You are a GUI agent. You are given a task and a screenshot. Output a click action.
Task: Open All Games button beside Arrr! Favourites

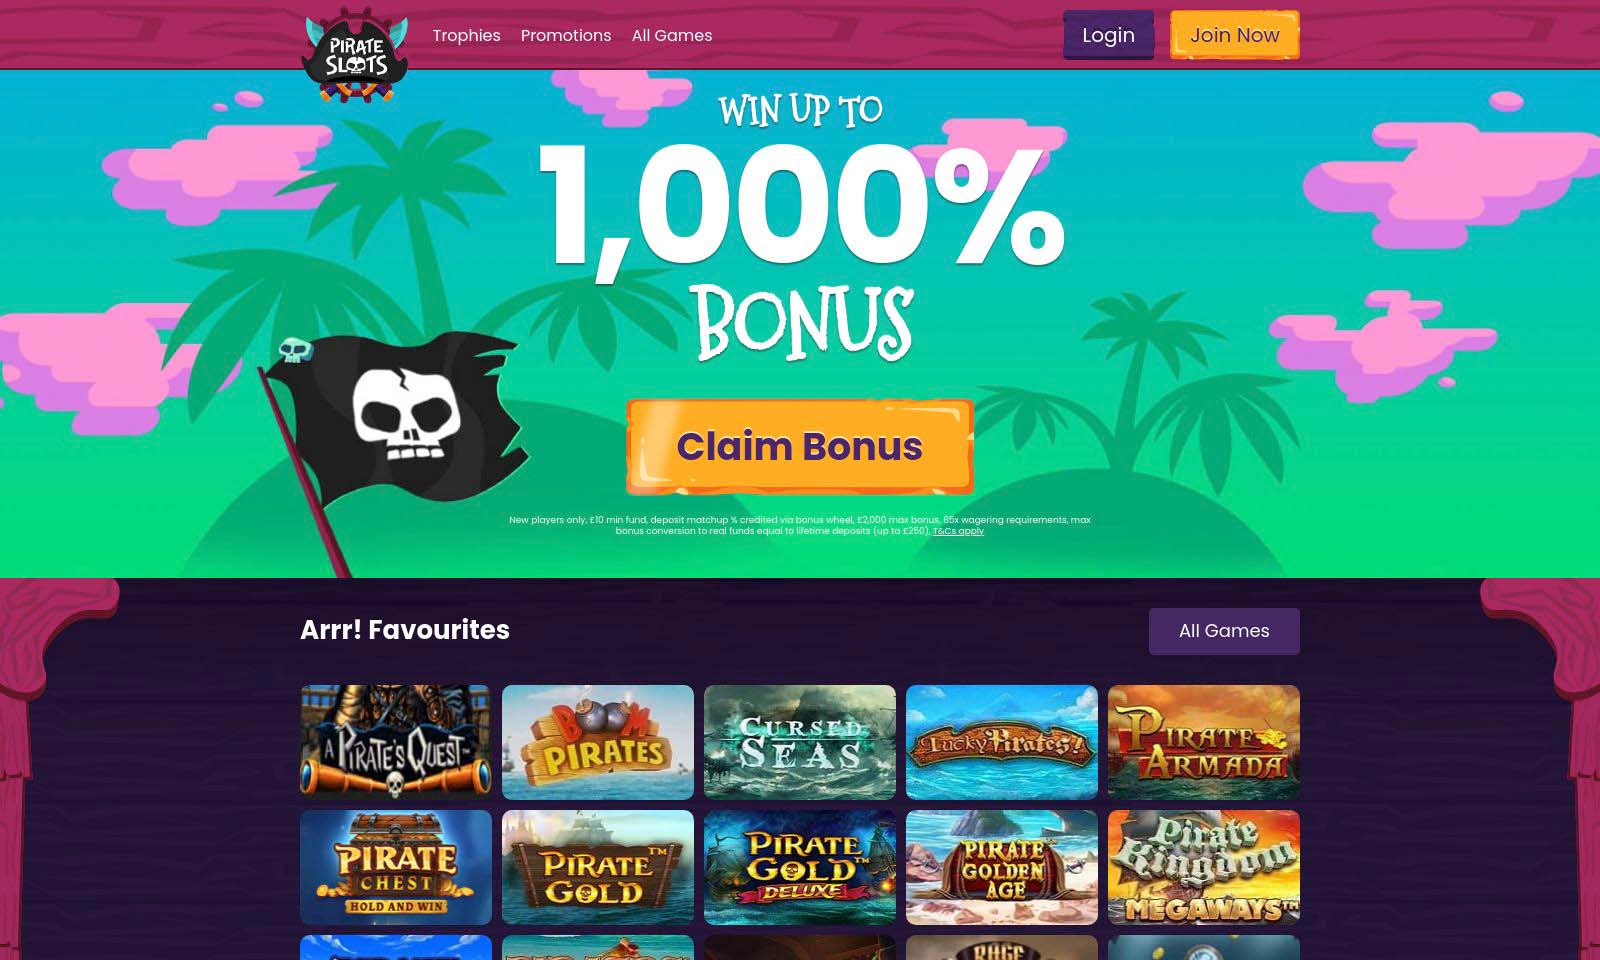click(x=1224, y=631)
